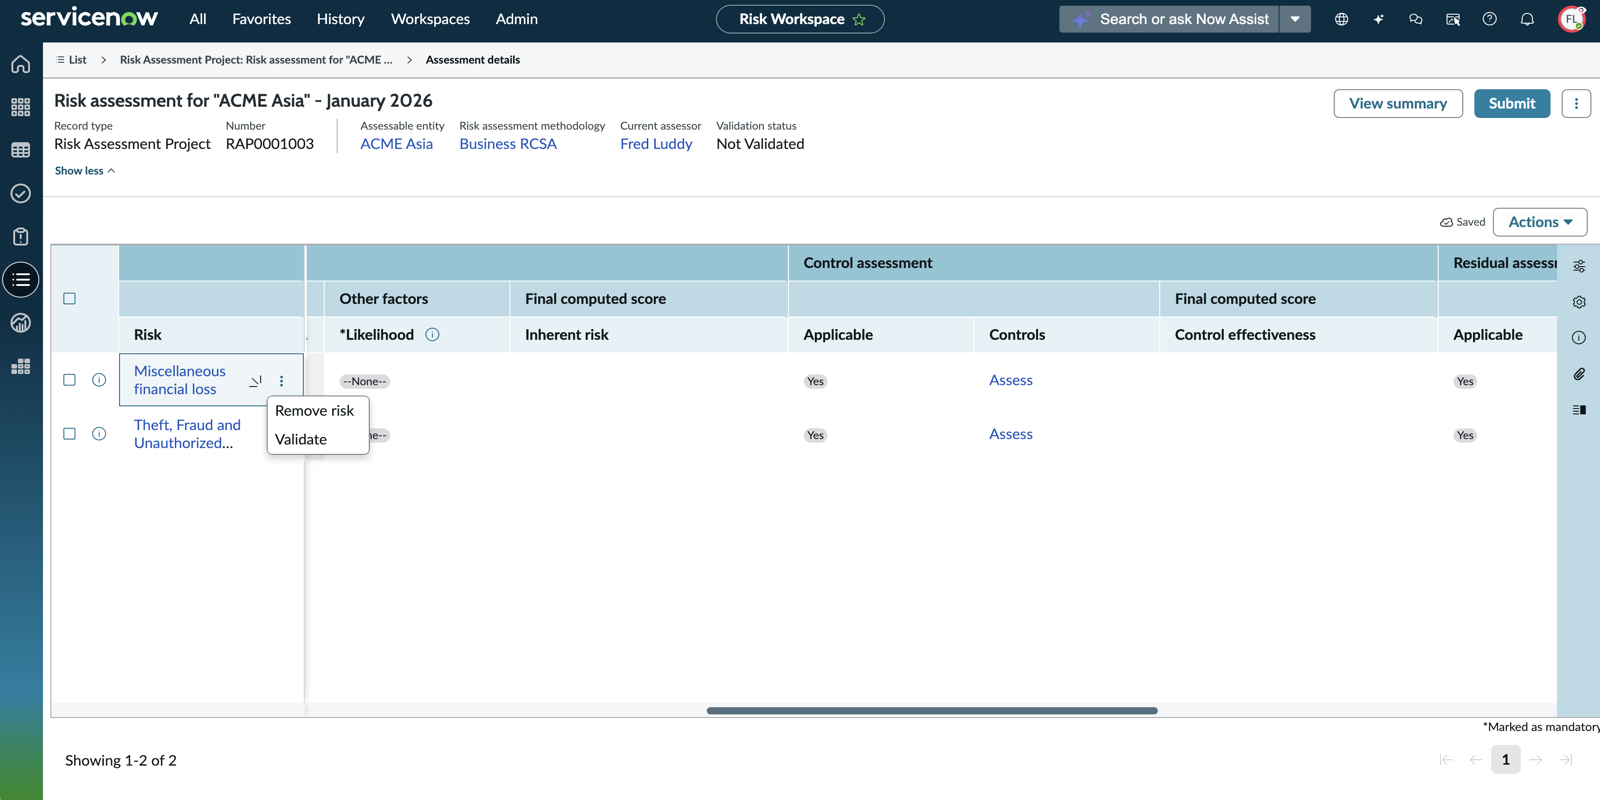The width and height of the screenshot is (1600, 800).
Task: Open the side panel layout icon
Action: pos(1579,410)
